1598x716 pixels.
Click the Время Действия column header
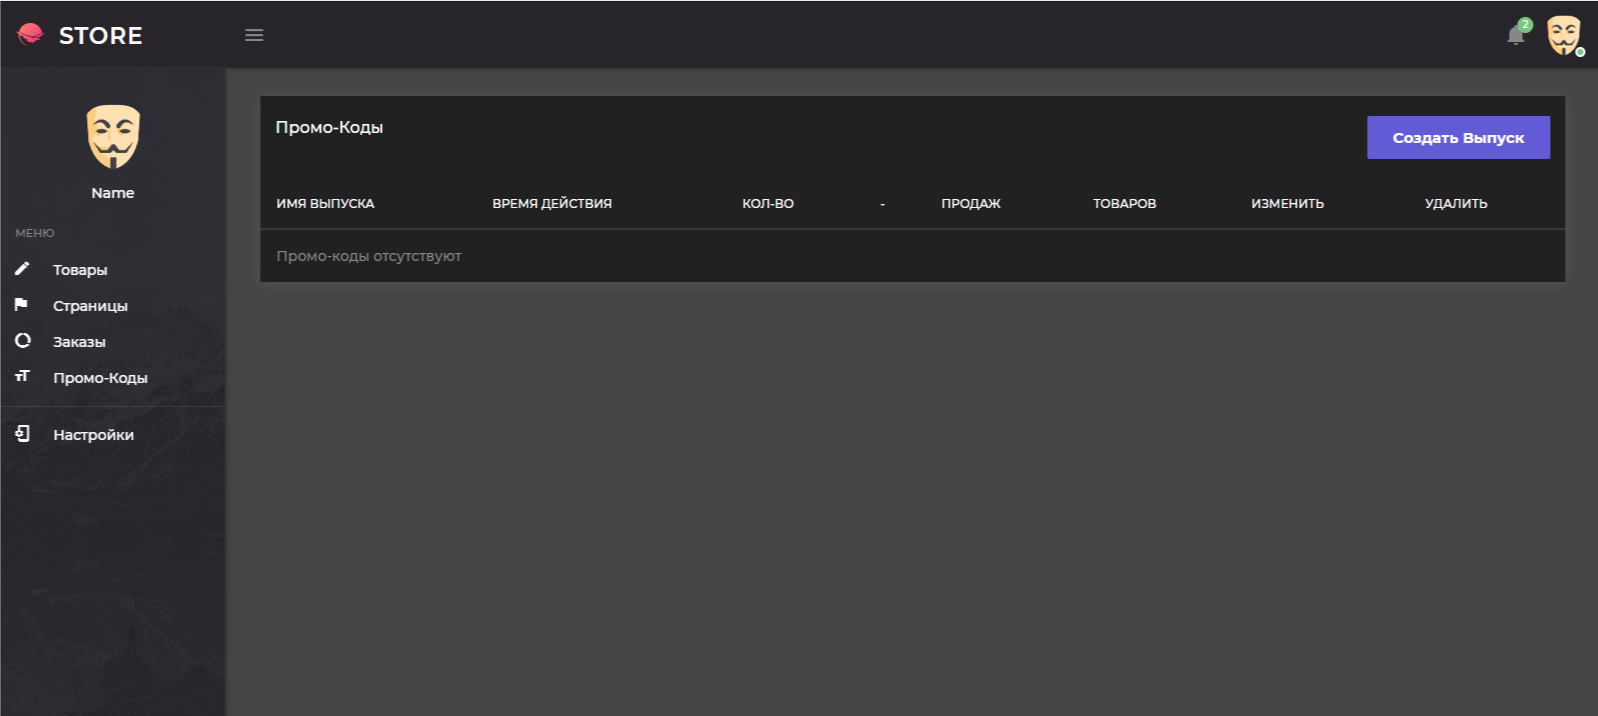tap(552, 204)
